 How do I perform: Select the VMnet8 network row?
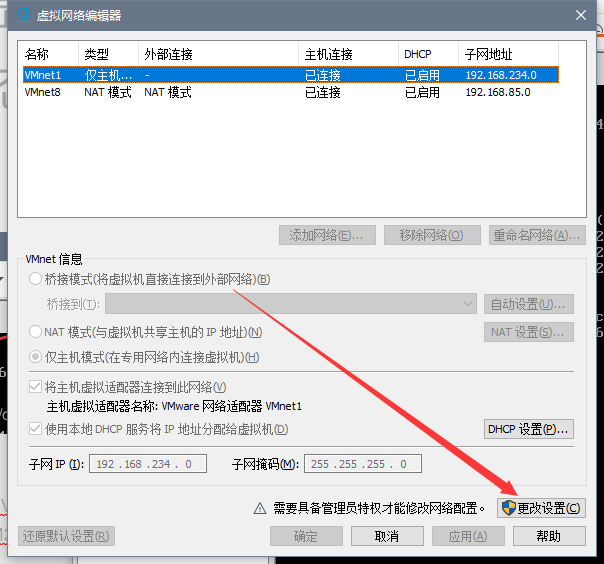pos(291,92)
